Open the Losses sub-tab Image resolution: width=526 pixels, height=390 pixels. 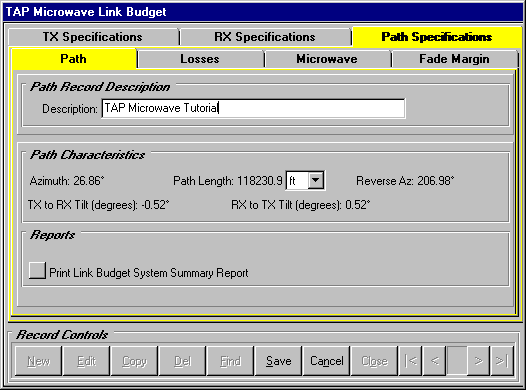200,59
